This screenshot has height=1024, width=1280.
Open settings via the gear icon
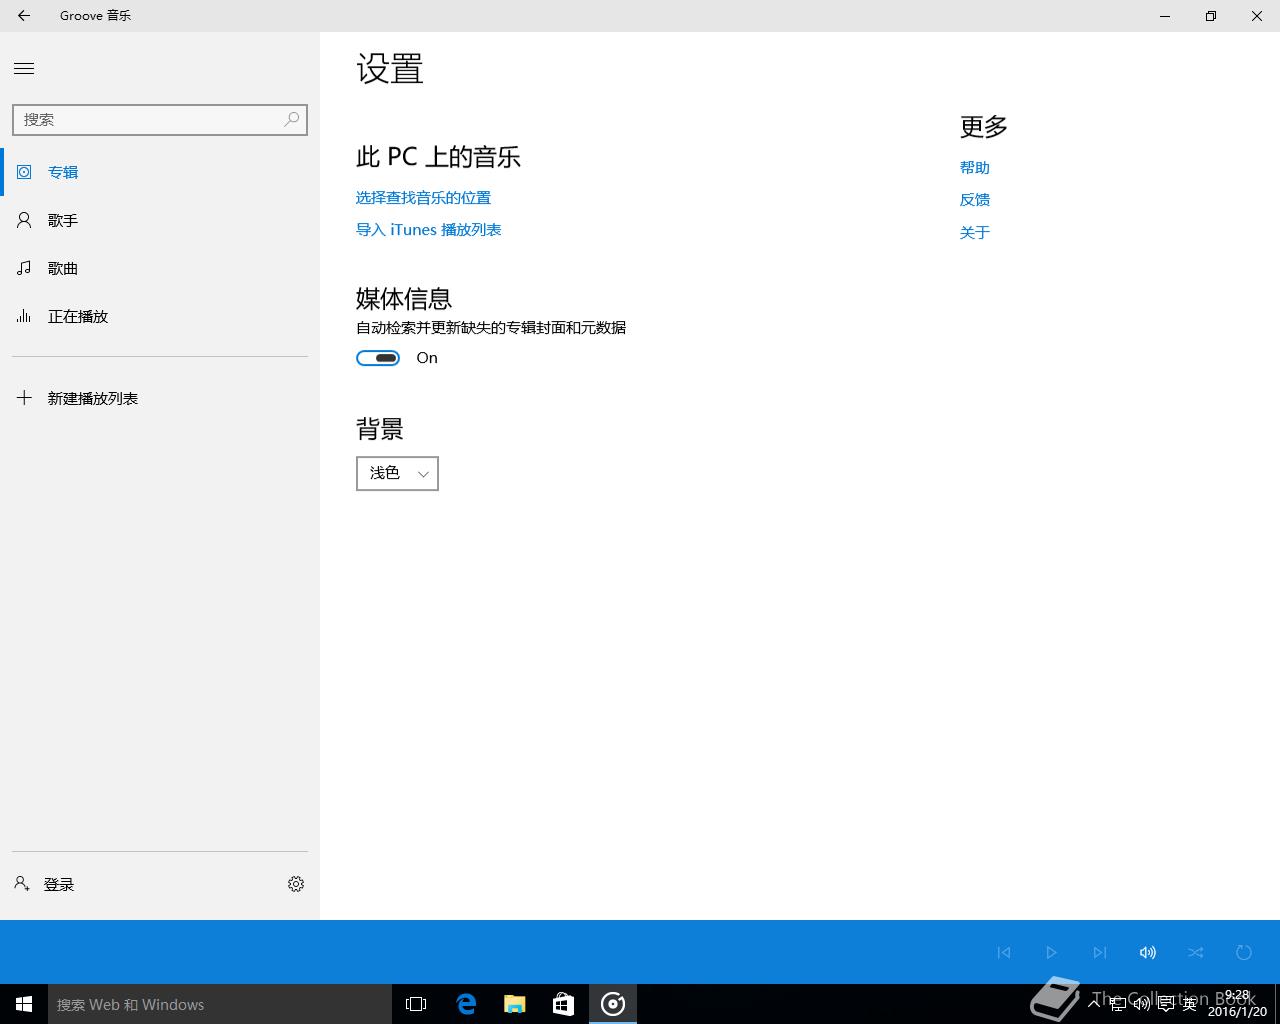pos(296,884)
